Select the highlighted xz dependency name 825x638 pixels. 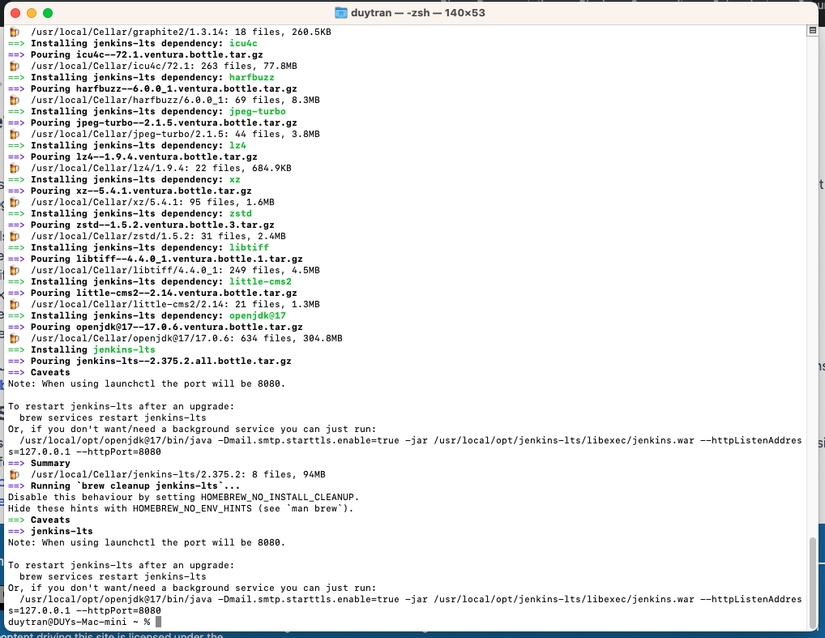pyautogui.click(x=235, y=179)
